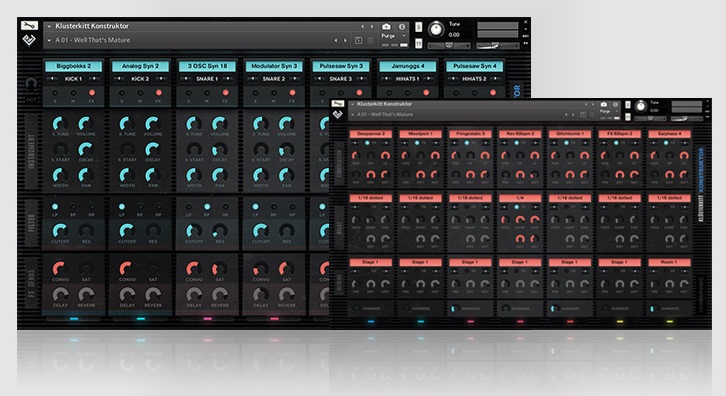Click the Biggbokks 2 sample name tab

click(x=74, y=66)
